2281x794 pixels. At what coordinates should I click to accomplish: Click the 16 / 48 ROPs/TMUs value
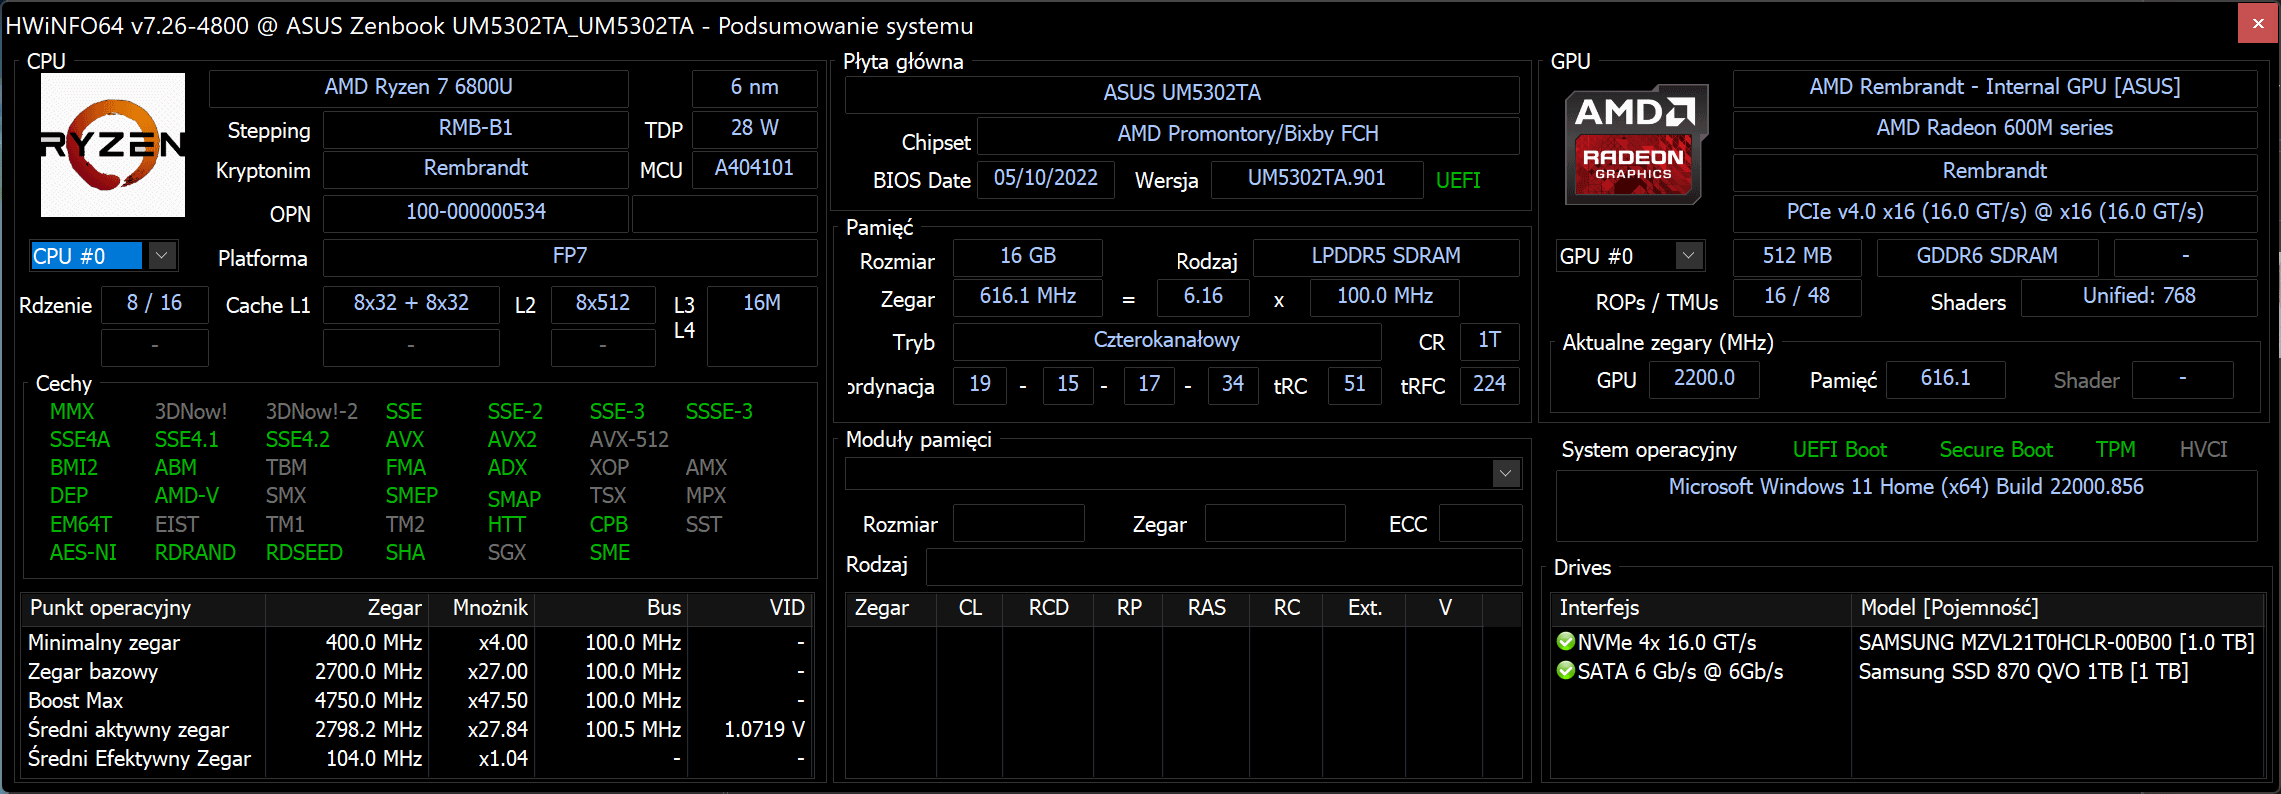point(1797,296)
